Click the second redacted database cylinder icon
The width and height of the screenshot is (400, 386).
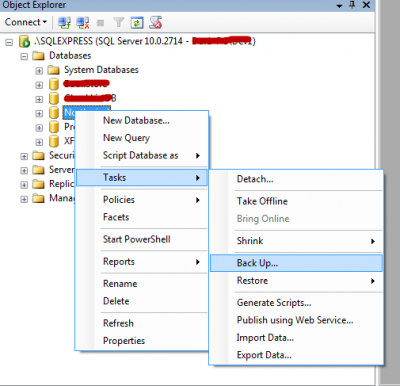tap(54, 98)
